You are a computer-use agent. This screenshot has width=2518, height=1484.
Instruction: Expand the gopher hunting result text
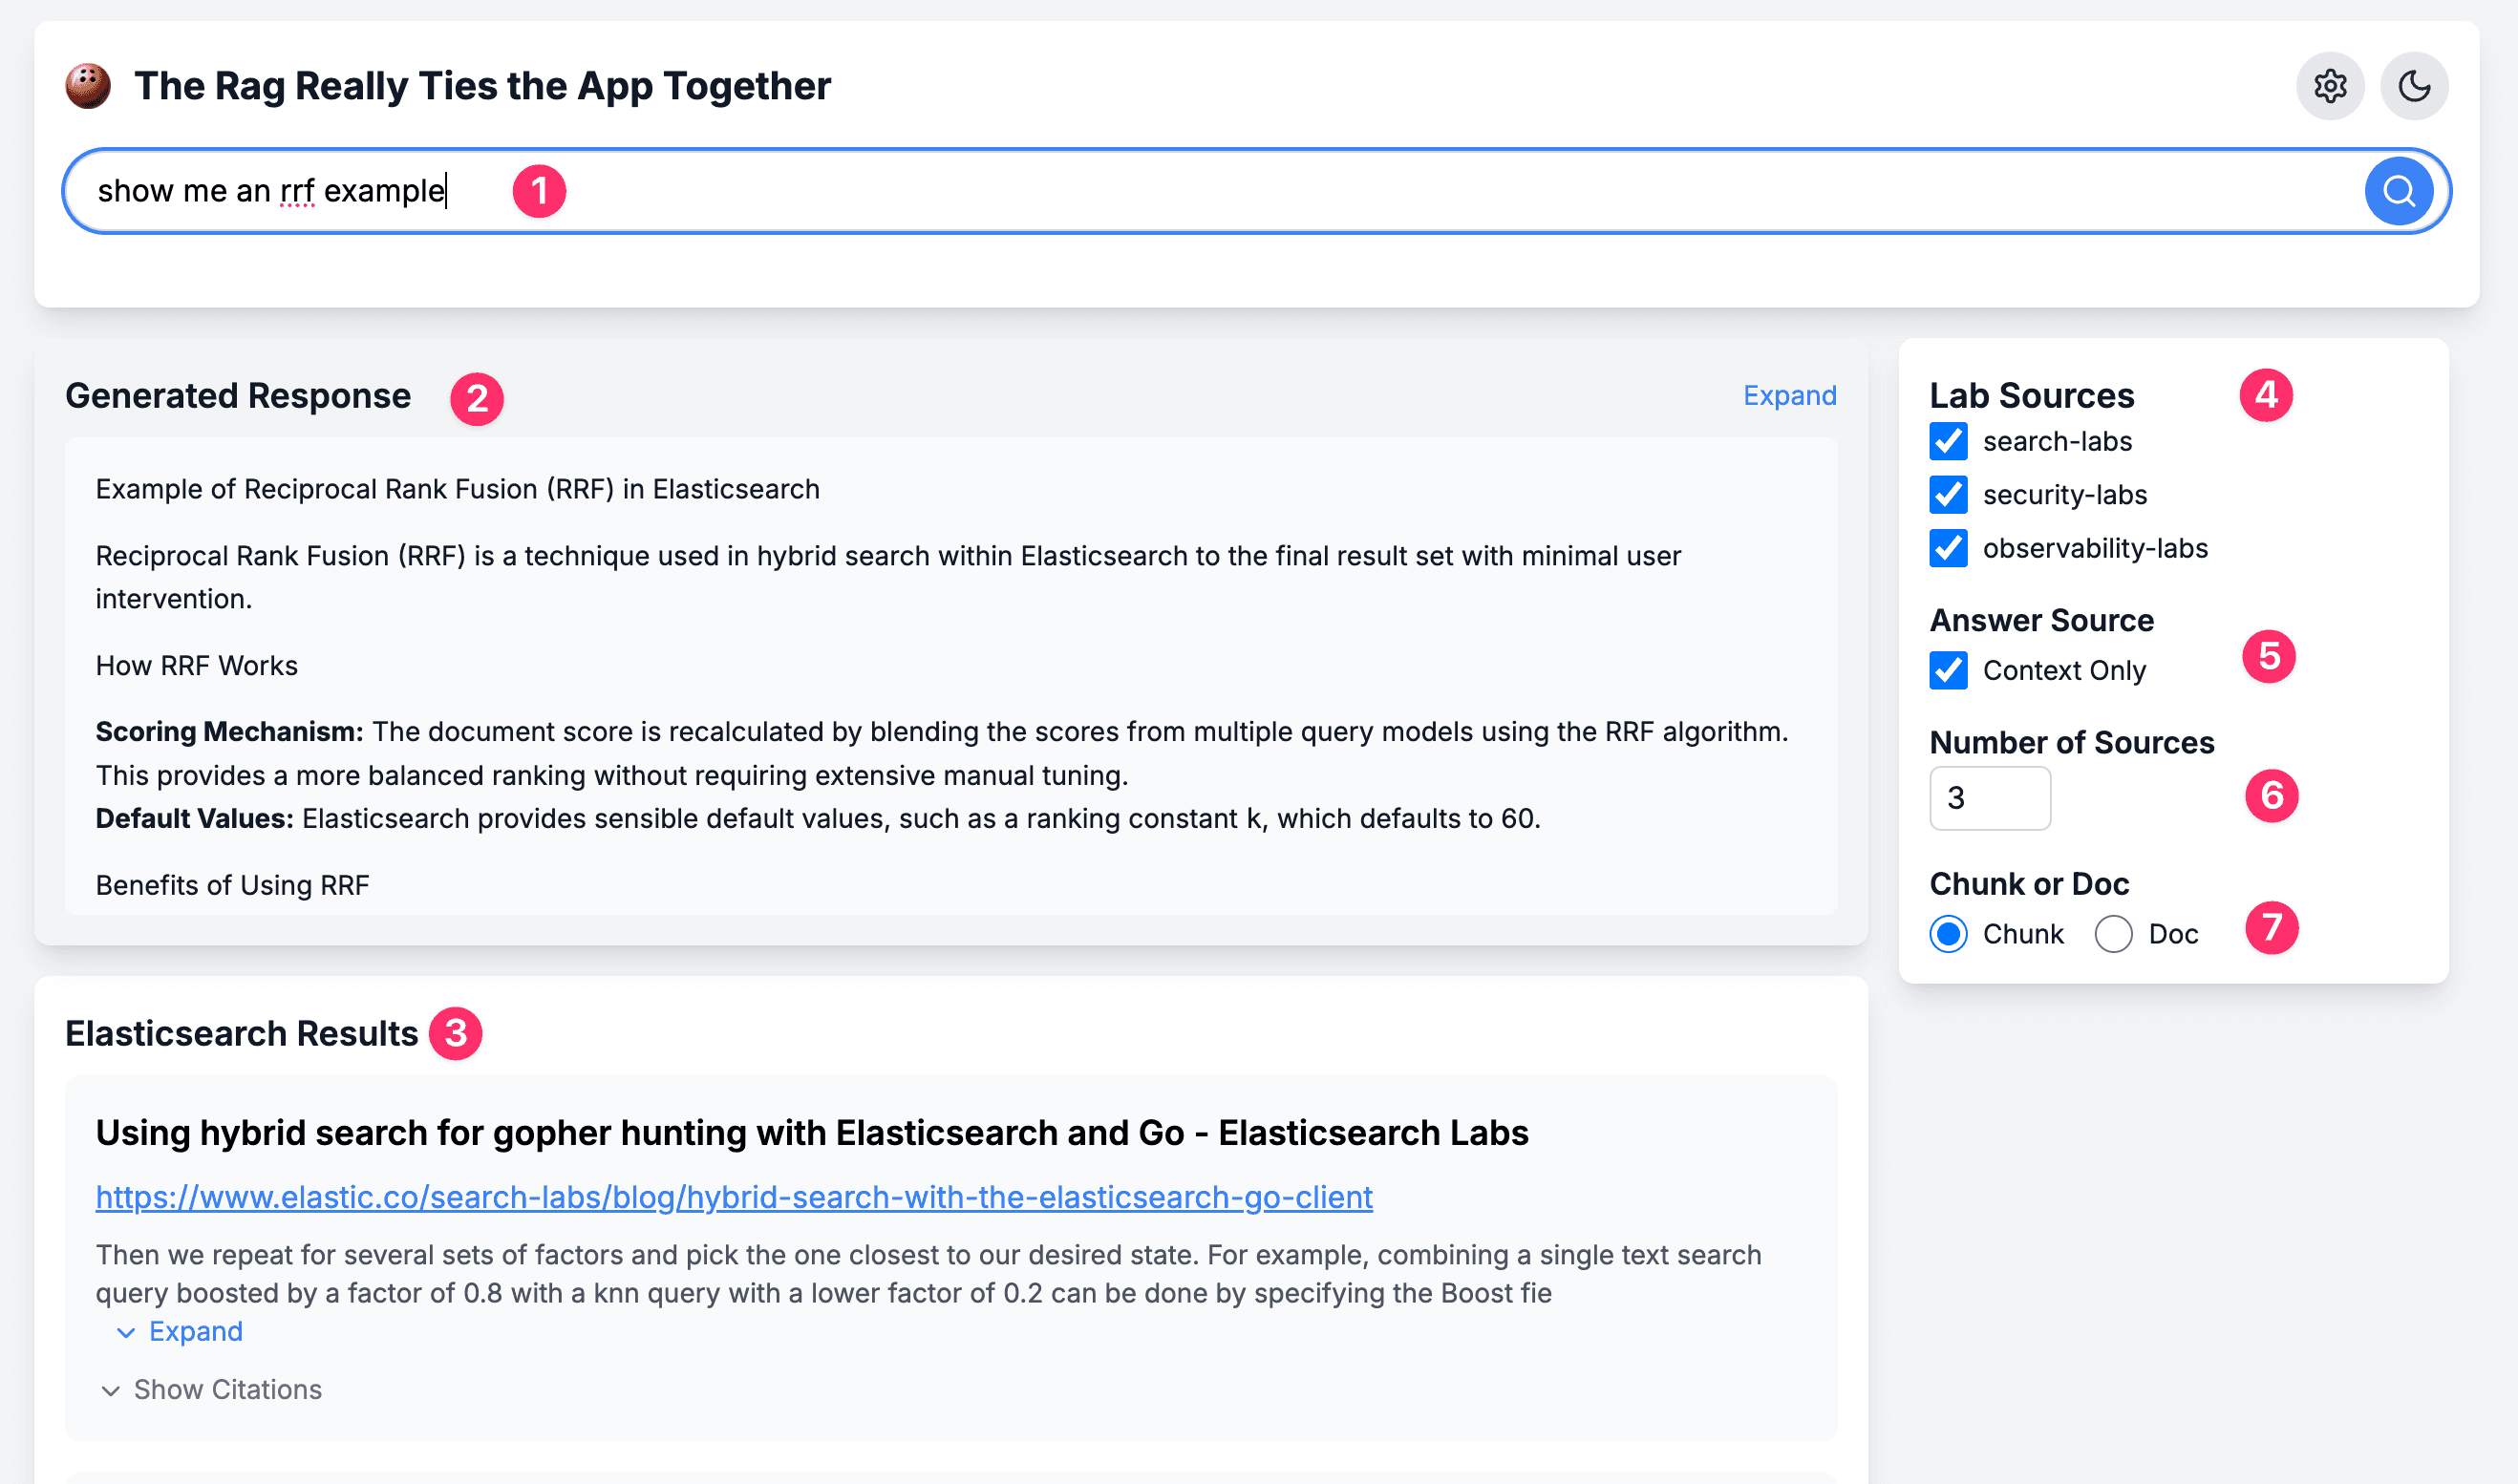[195, 1332]
